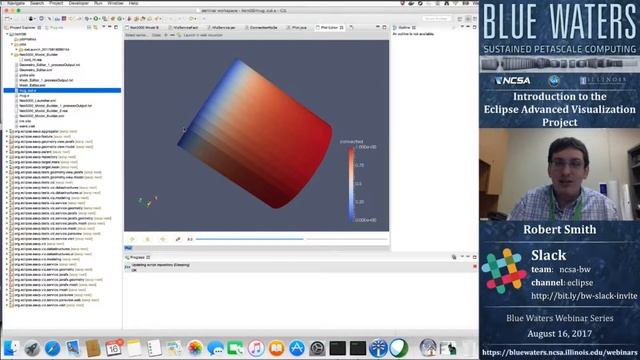Select the Progress view tab
Viewport: 640px width, 360px height.
pos(137,257)
